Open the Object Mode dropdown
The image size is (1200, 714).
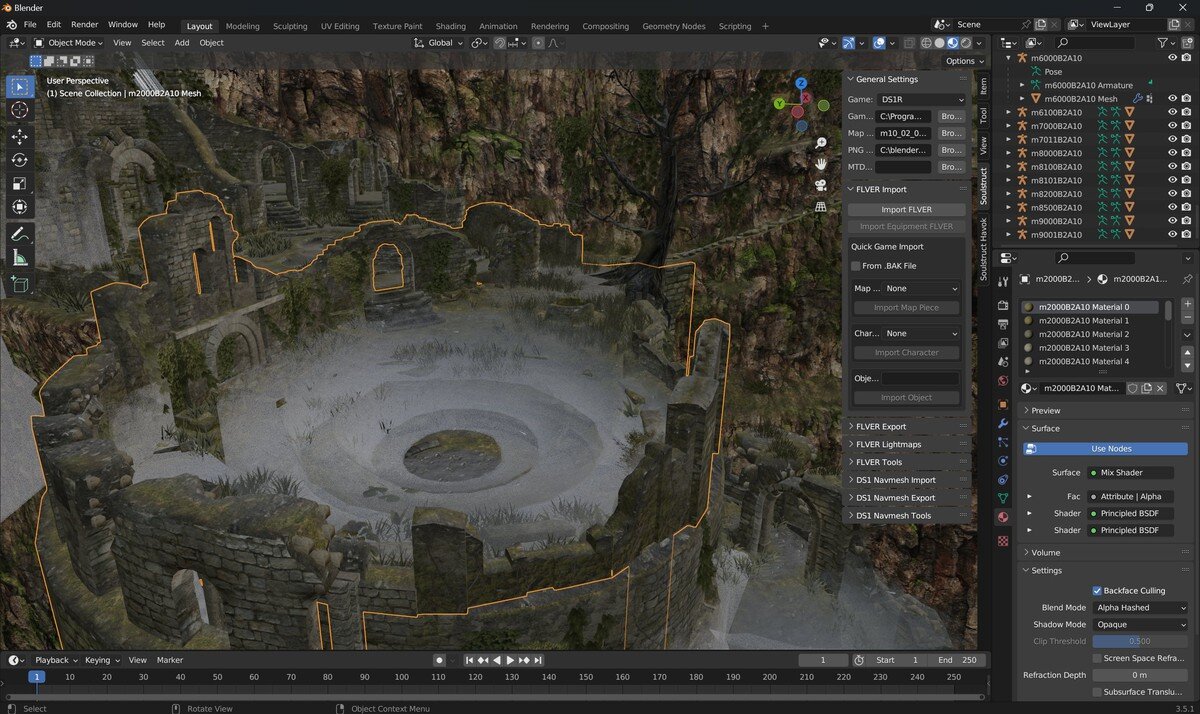click(69, 43)
